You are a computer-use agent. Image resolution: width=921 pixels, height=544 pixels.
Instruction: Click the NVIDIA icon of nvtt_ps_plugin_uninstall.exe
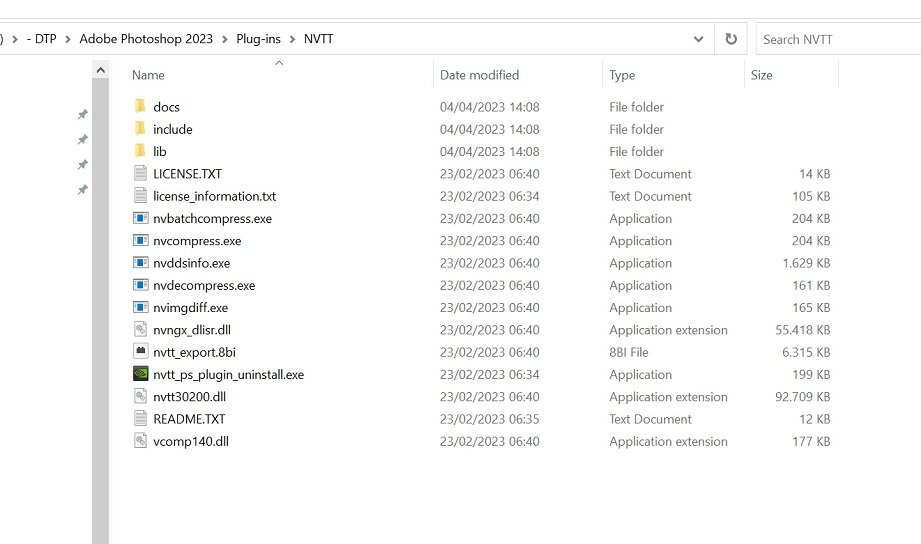click(x=140, y=375)
